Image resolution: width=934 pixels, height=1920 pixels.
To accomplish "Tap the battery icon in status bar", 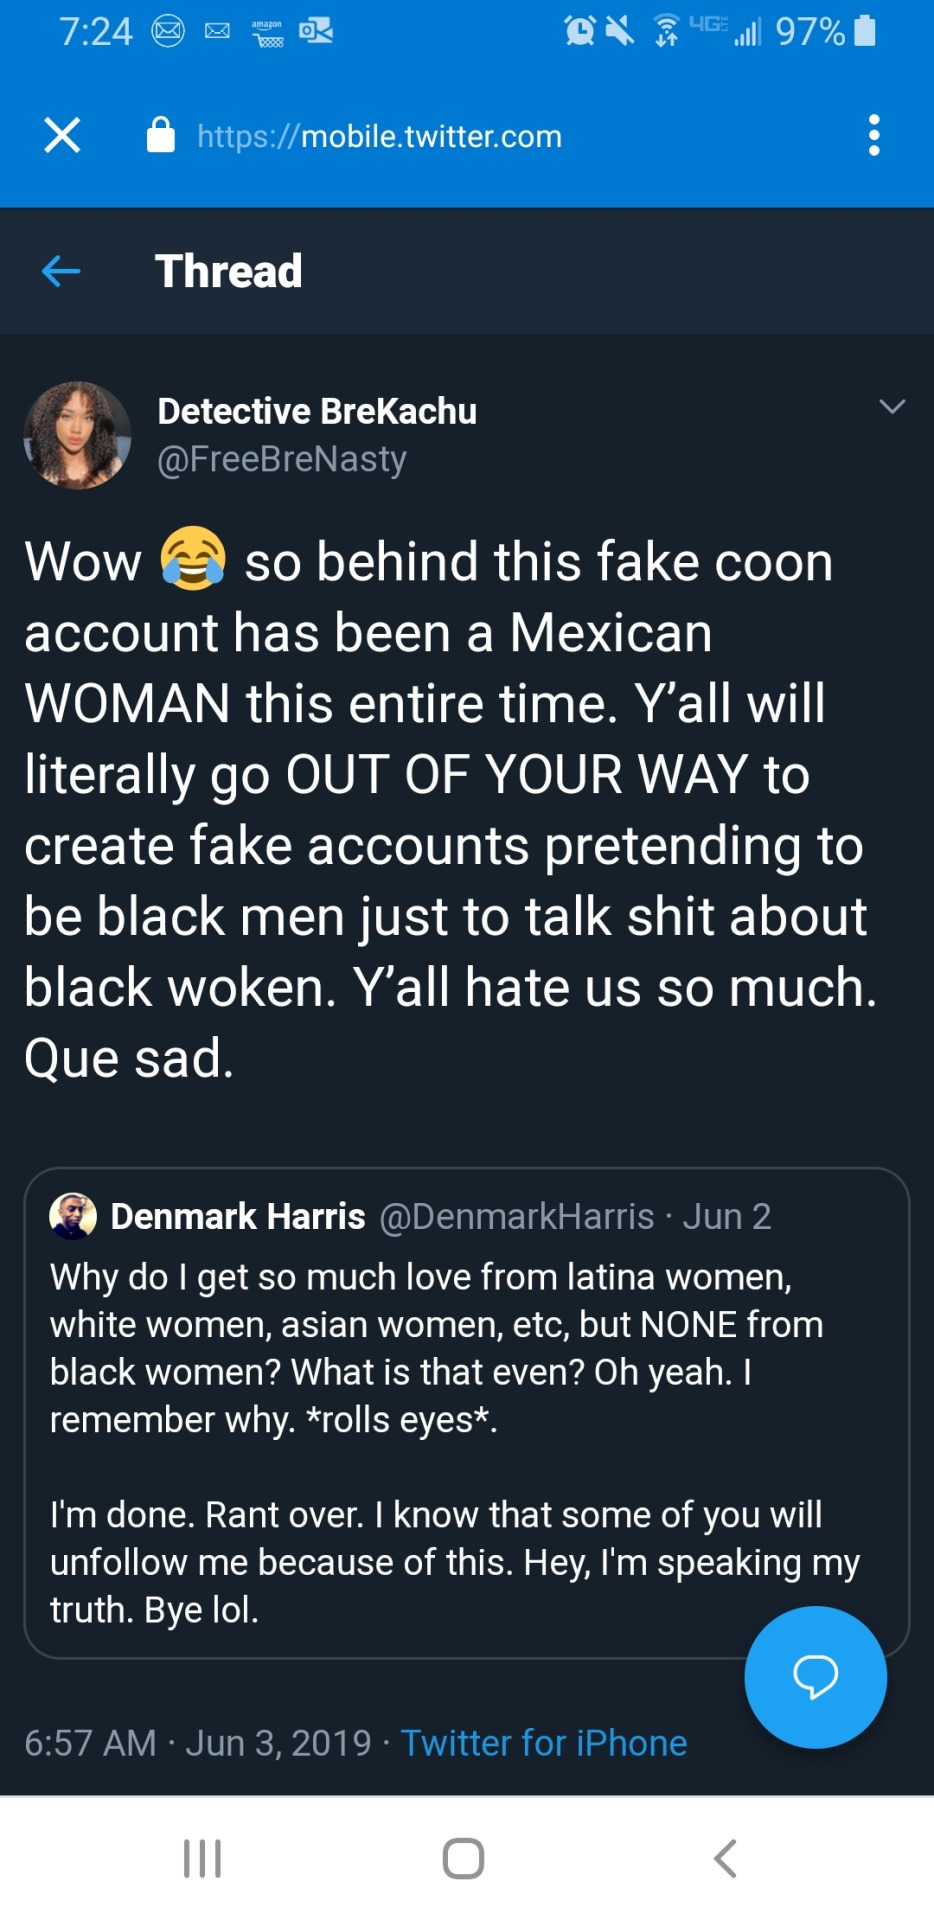I will (x=866, y=31).
